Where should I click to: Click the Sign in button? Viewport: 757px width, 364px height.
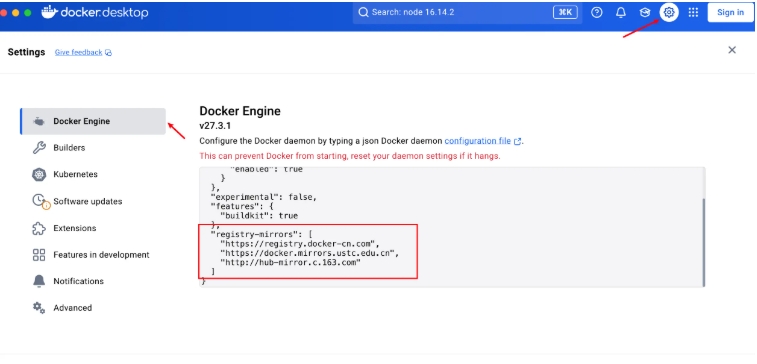(x=730, y=13)
